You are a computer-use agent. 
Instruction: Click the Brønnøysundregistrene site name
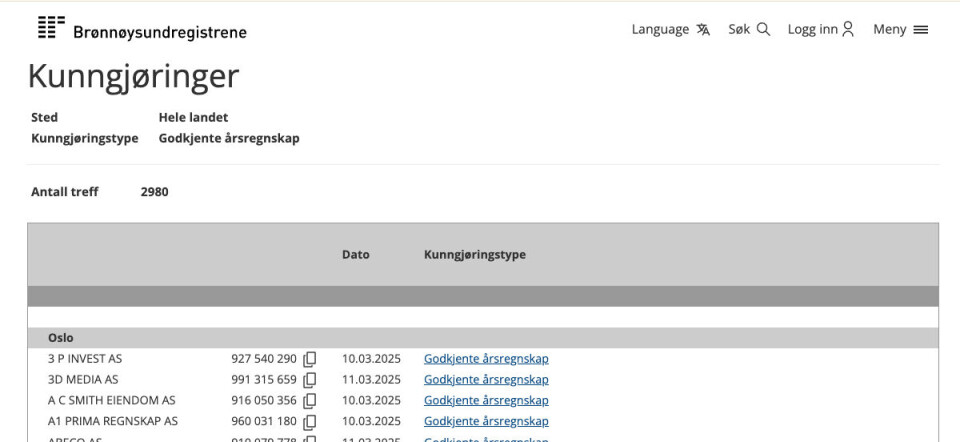click(160, 32)
